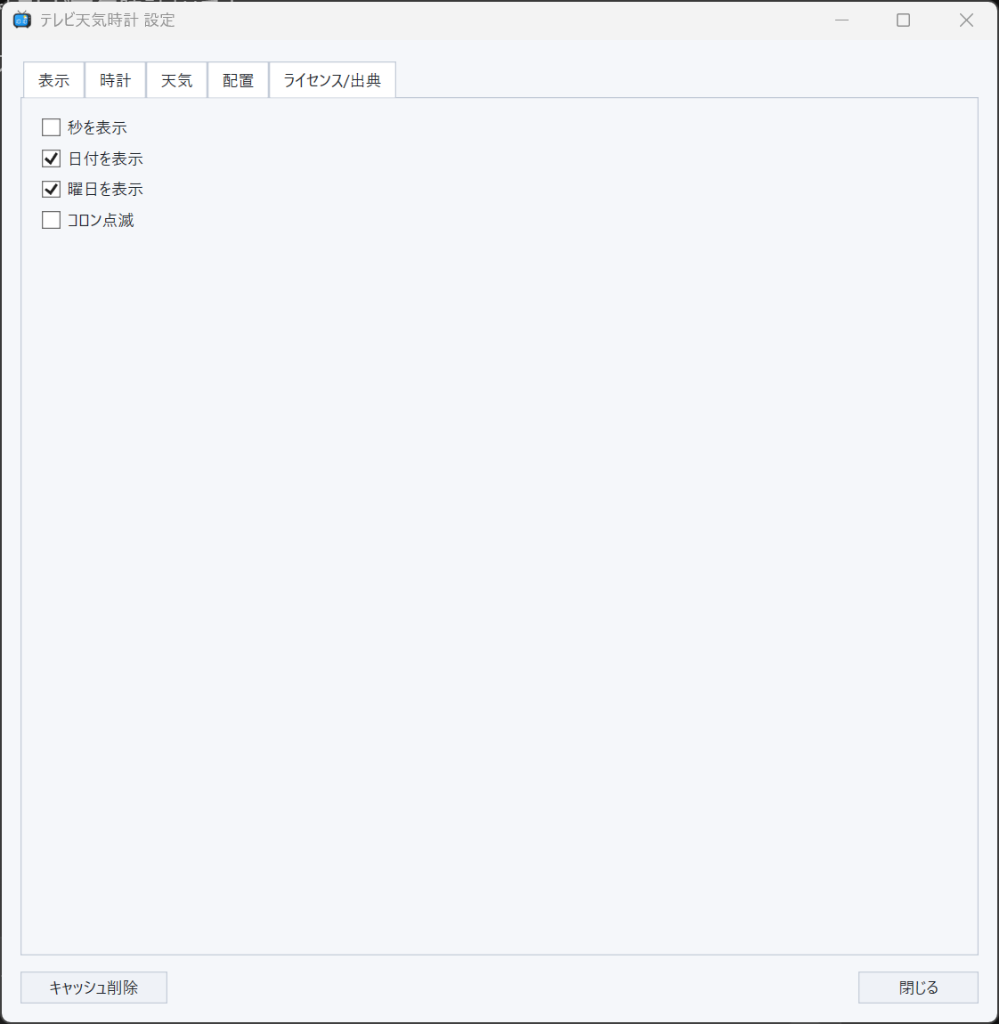The image size is (999, 1024).
Task: Click the 閉じる button
Action: click(918, 987)
